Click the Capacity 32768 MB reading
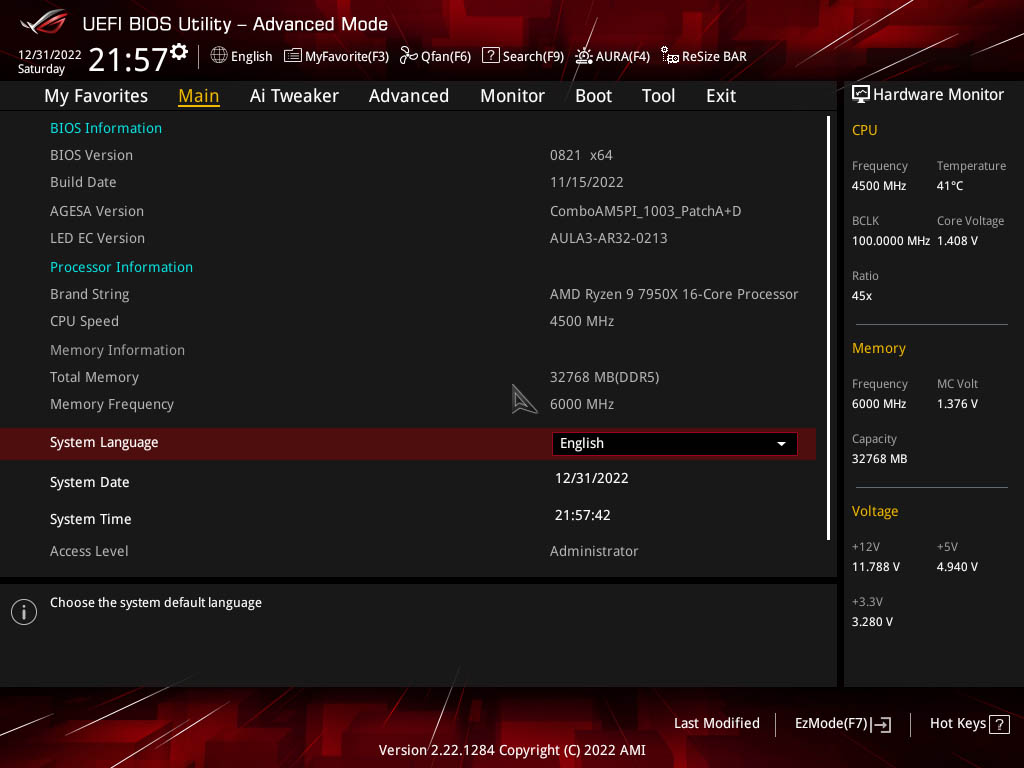The height and width of the screenshot is (768, 1024). pyautogui.click(x=879, y=459)
